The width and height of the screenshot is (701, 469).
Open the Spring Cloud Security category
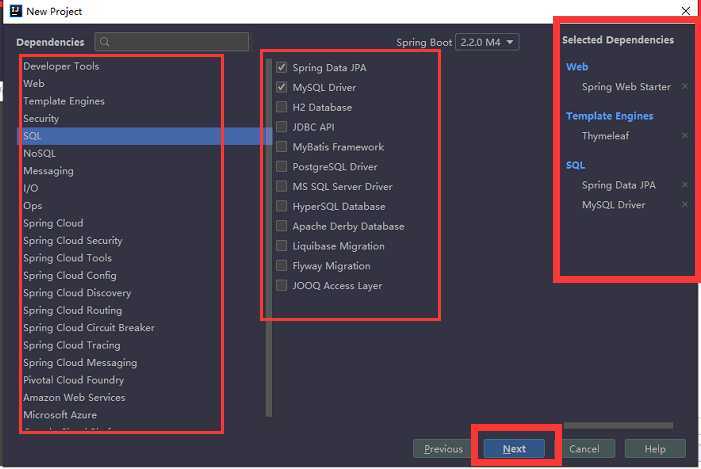(72, 241)
